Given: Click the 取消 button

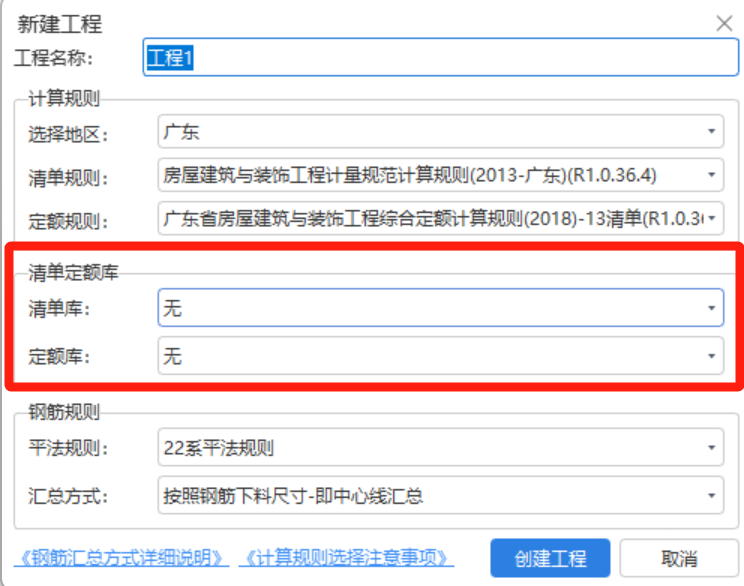Looking at the screenshot, I should [x=679, y=558].
